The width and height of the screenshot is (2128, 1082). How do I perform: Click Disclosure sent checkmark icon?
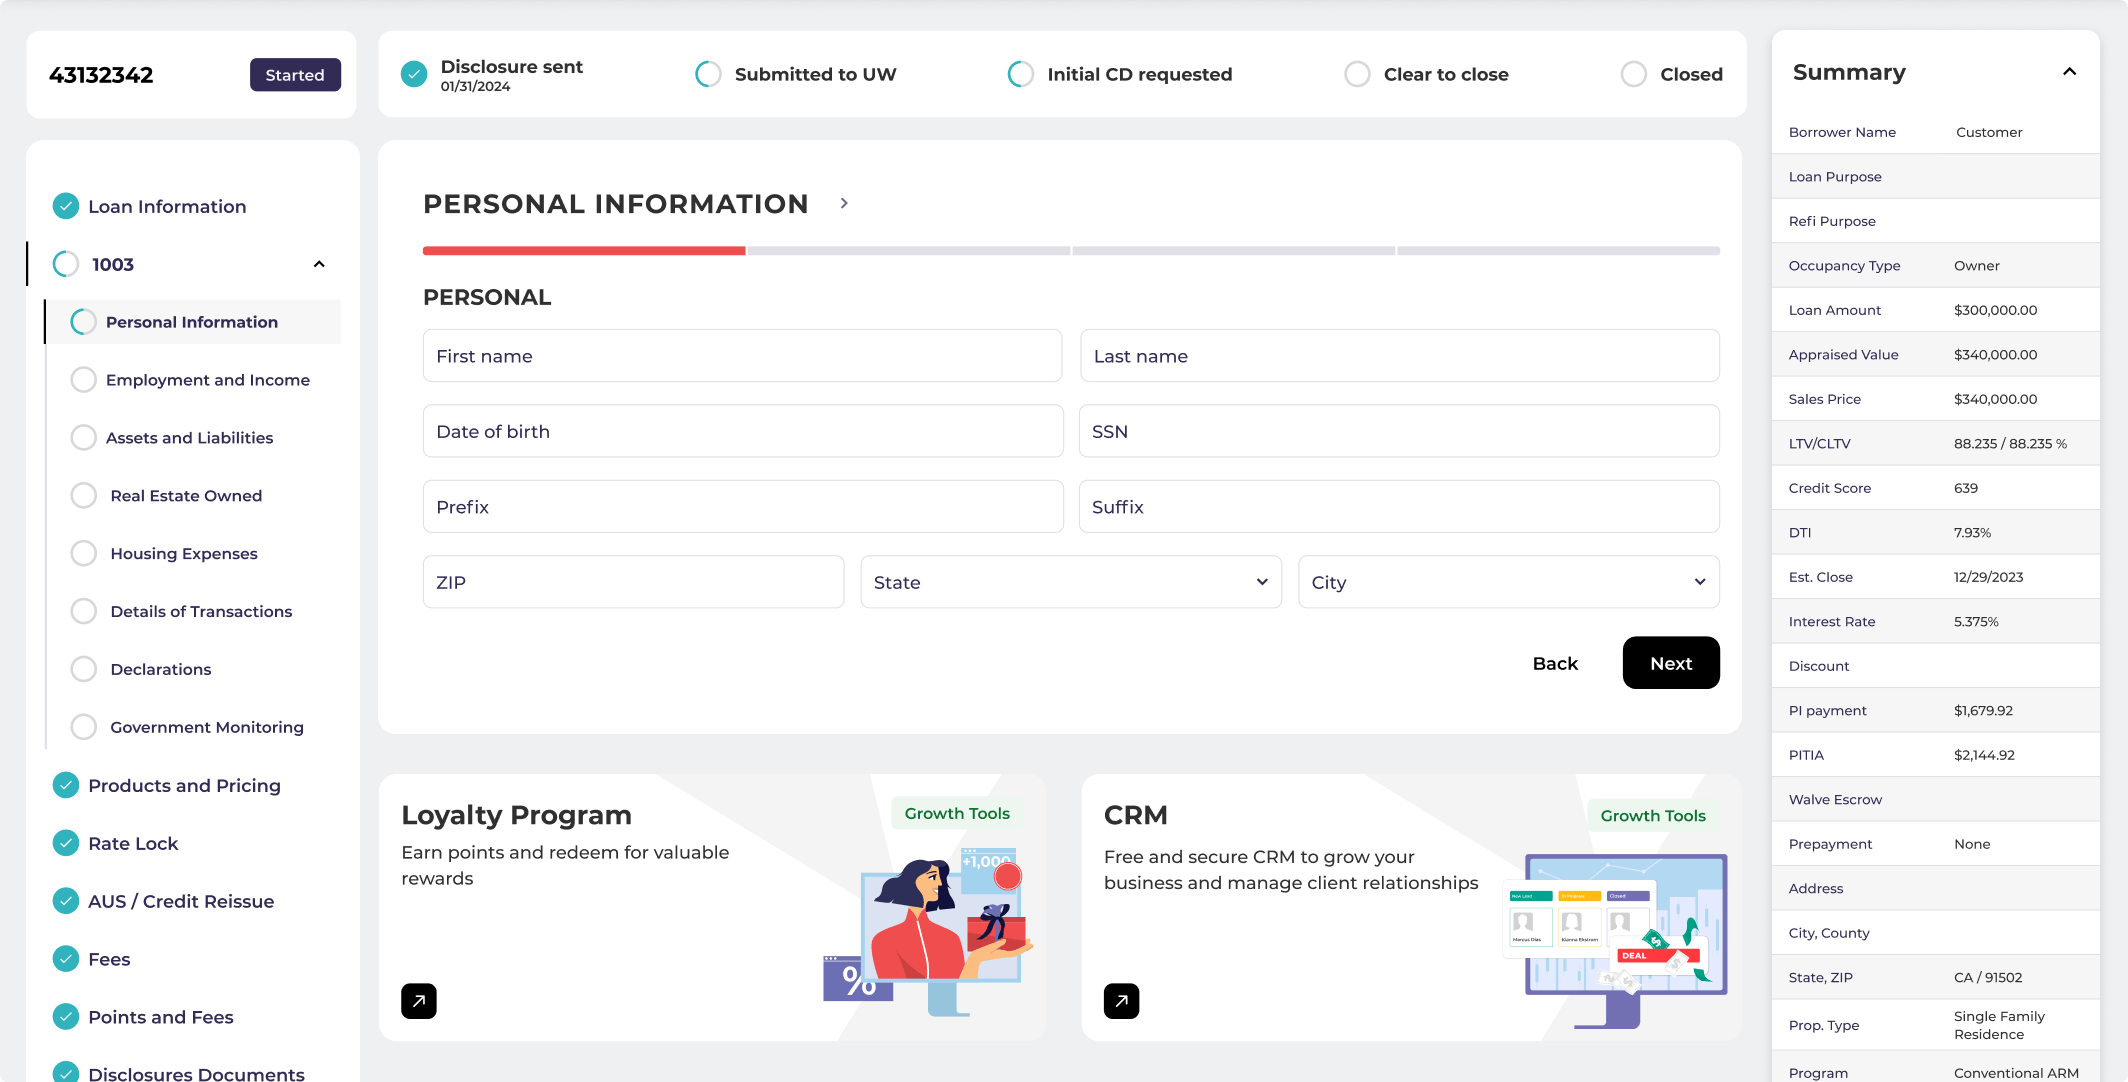point(414,74)
